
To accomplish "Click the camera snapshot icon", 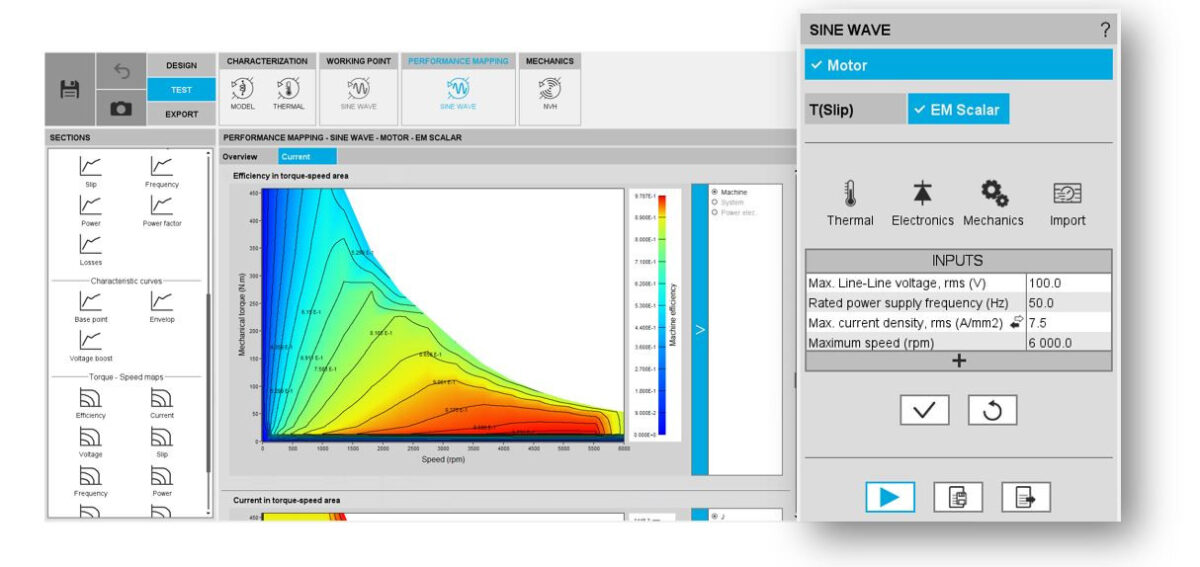I will 122,109.
